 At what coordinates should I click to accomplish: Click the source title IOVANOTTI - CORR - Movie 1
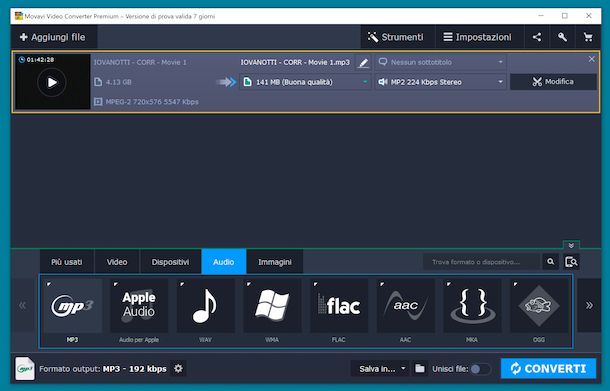(140, 62)
